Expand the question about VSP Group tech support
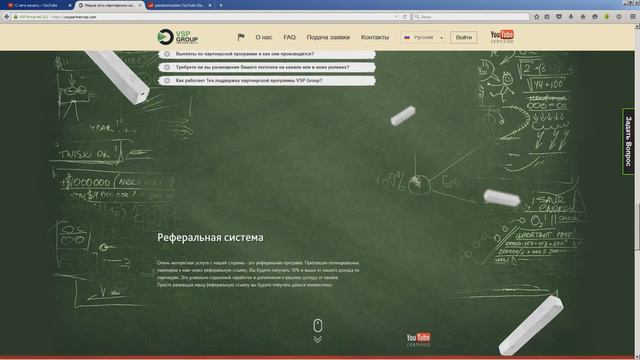This screenshot has height=360, width=640. click(x=267, y=81)
